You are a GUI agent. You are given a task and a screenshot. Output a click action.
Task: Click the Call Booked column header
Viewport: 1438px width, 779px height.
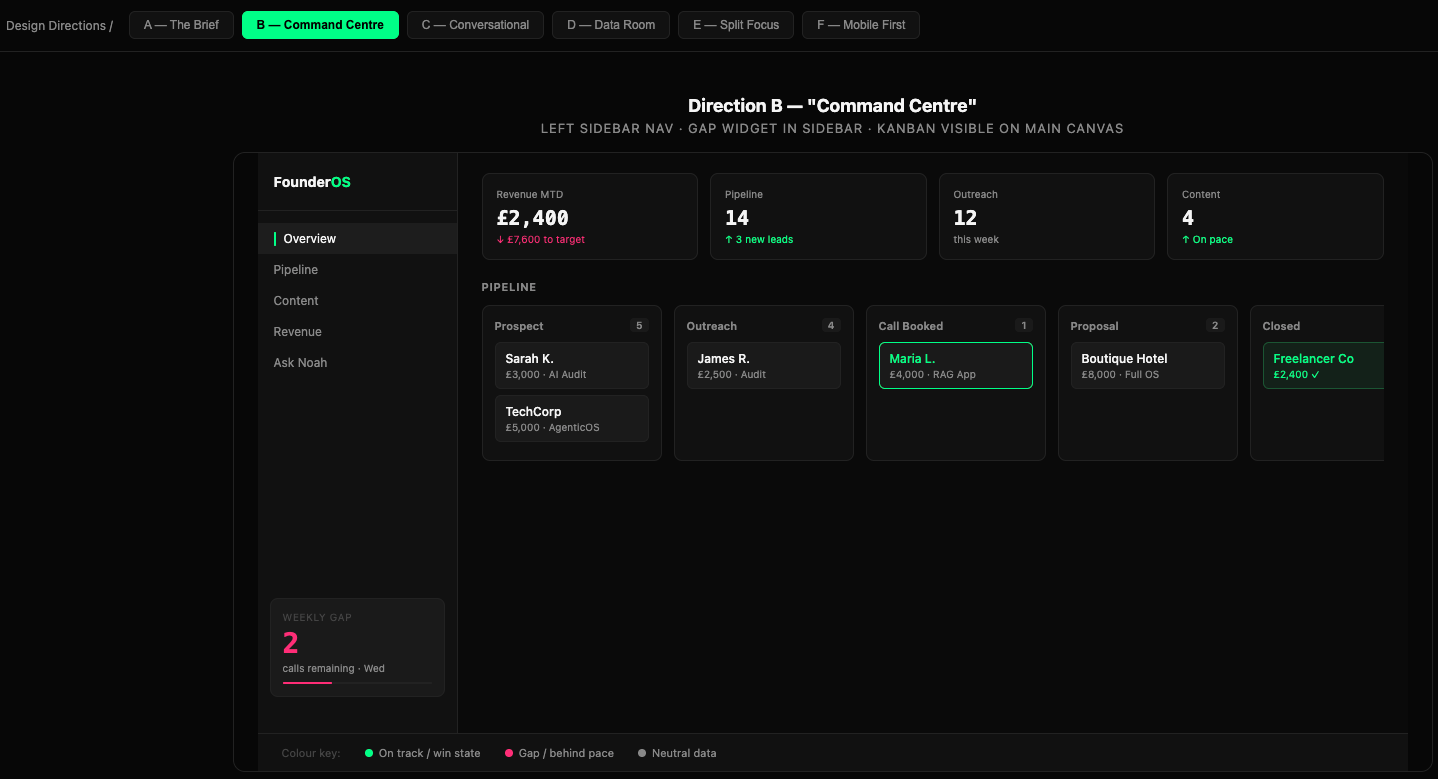tap(911, 326)
